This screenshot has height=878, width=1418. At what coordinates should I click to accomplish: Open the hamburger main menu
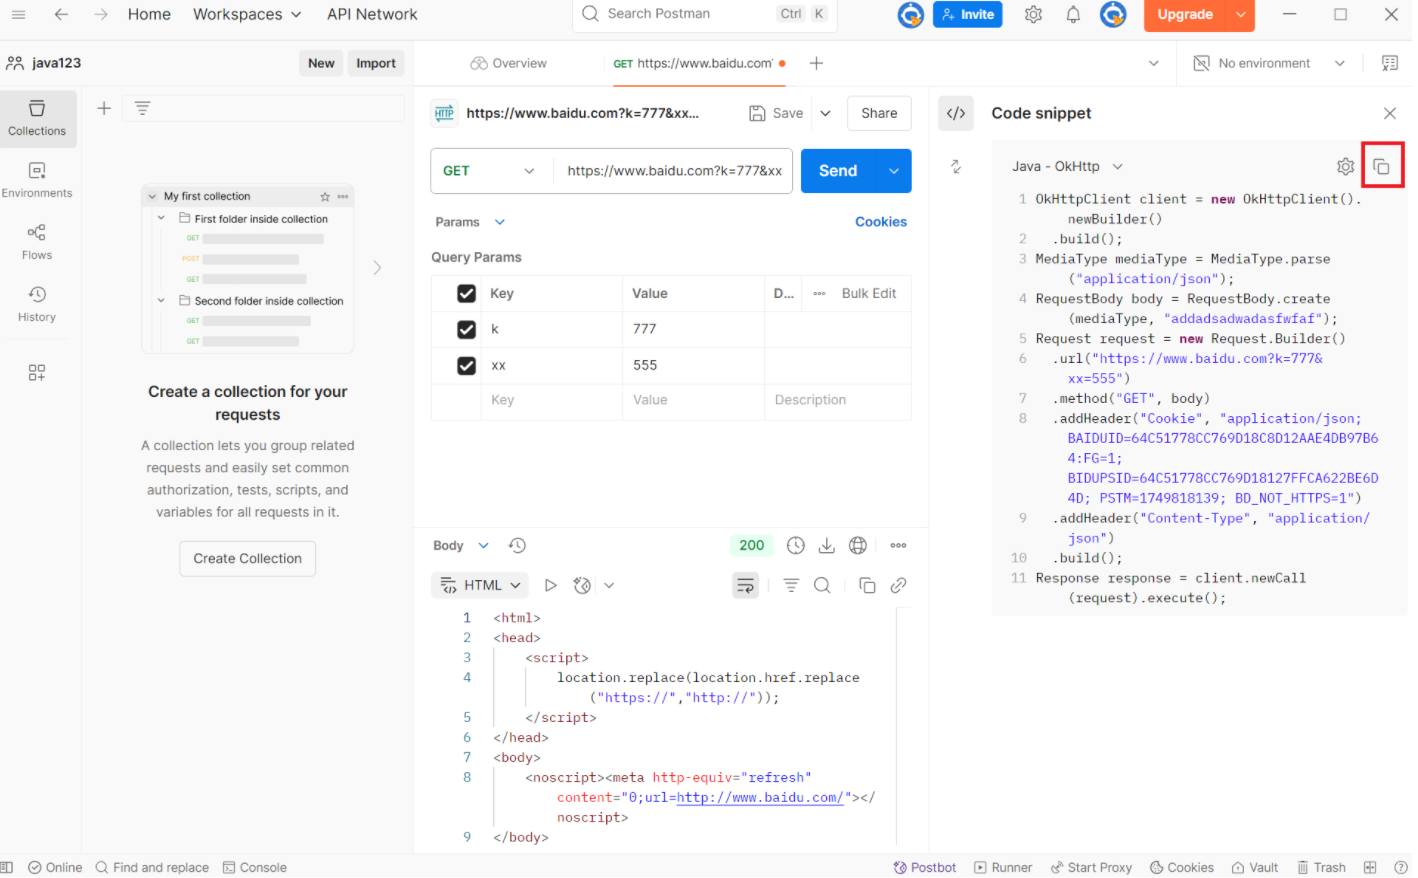coord(18,14)
